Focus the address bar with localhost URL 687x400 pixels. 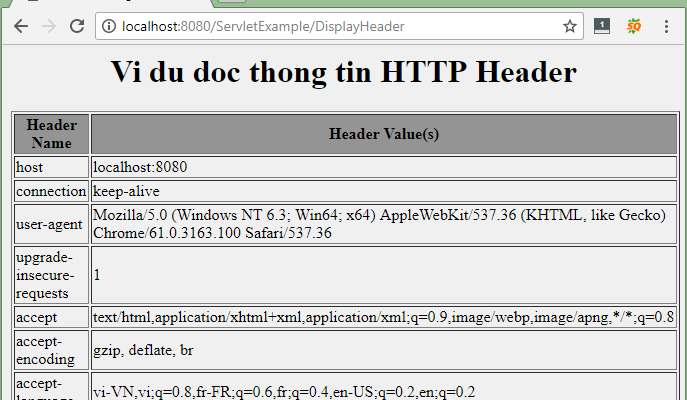[x=330, y=26]
